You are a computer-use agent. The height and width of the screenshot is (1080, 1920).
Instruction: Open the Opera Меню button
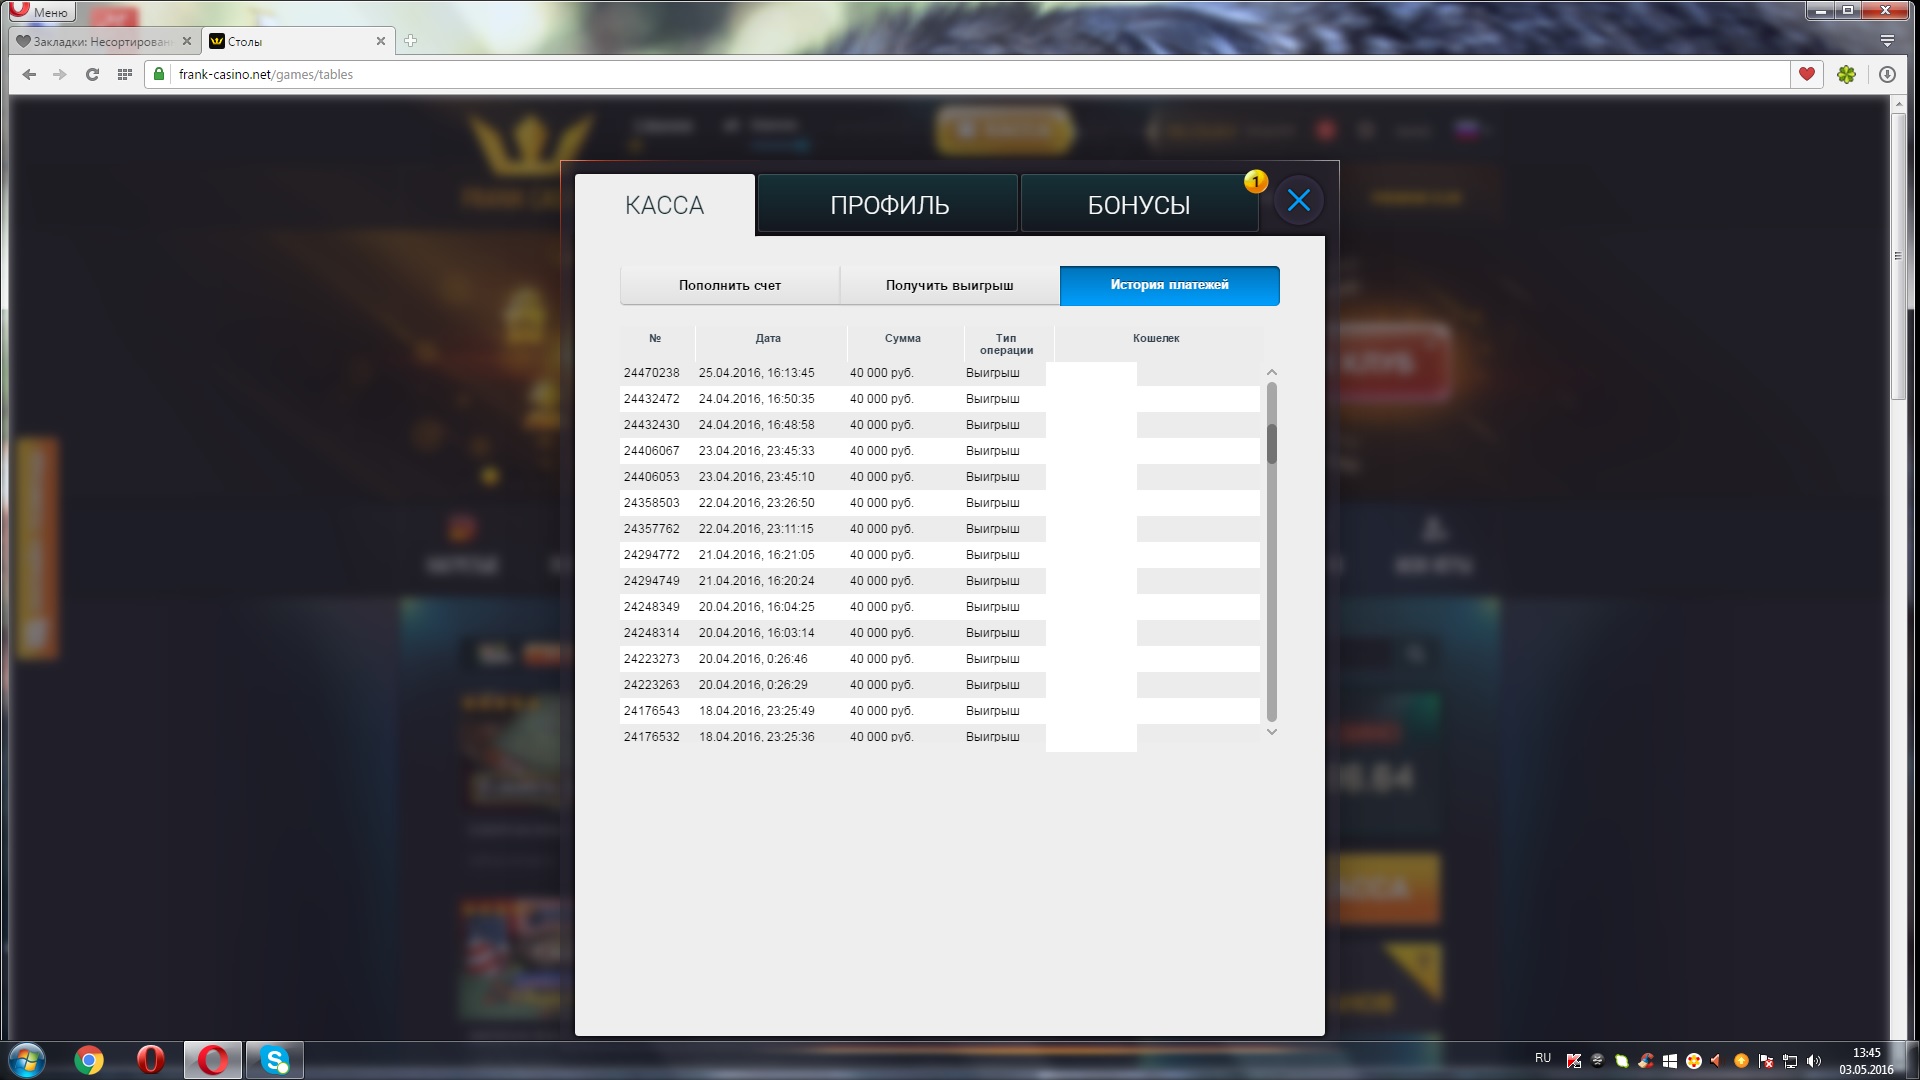[42, 12]
